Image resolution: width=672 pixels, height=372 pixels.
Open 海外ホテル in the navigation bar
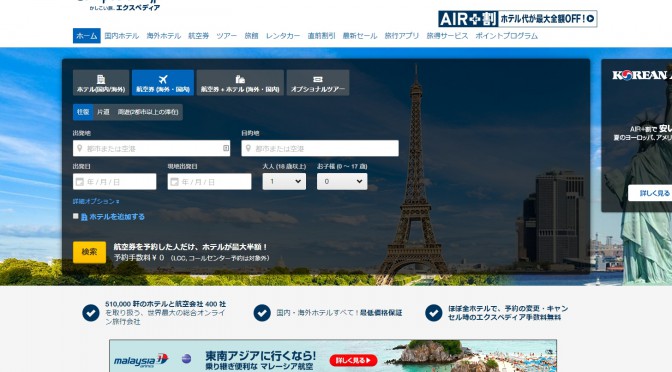[x=164, y=36]
